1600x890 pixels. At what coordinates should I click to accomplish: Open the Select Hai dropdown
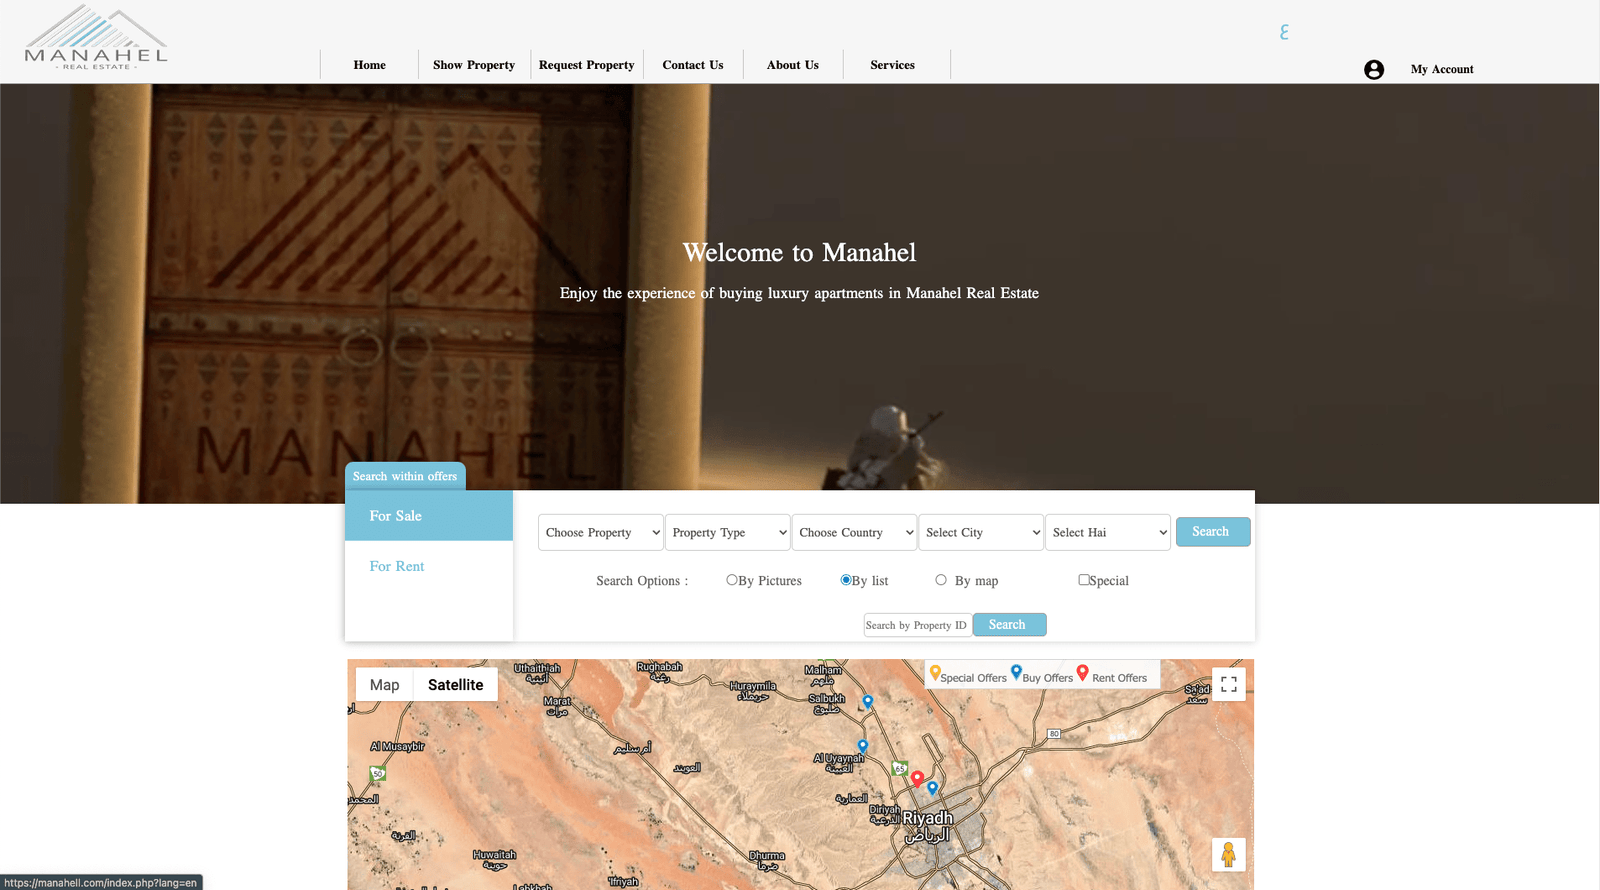click(1108, 532)
